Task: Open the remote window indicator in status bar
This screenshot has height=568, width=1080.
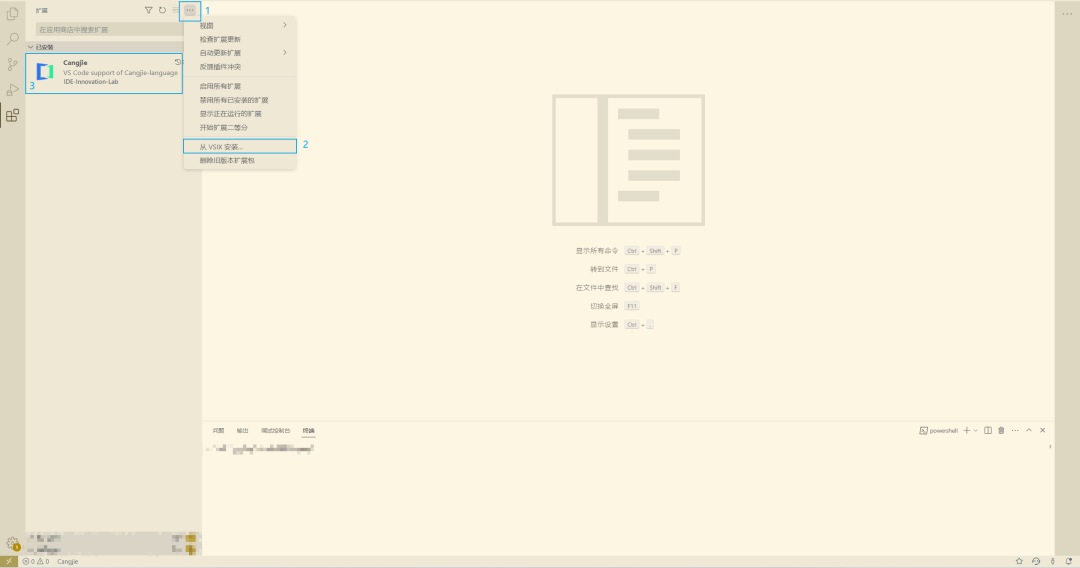Action: pyautogui.click(x=8, y=561)
